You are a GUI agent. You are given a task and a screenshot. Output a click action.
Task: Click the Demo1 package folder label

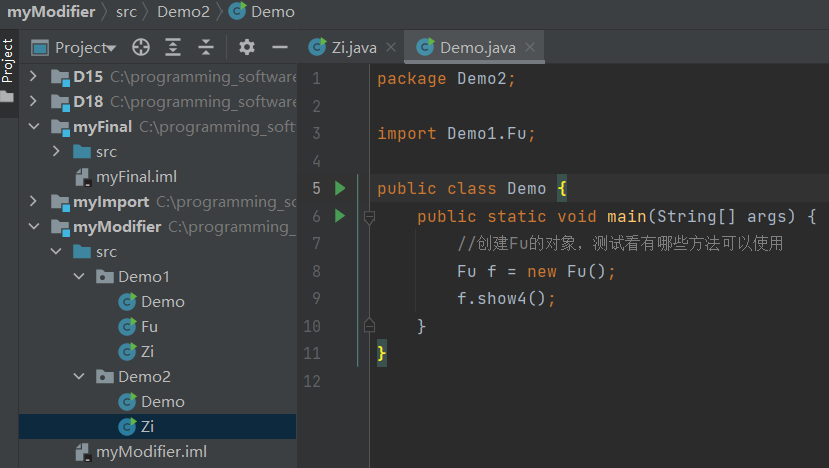(144, 277)
